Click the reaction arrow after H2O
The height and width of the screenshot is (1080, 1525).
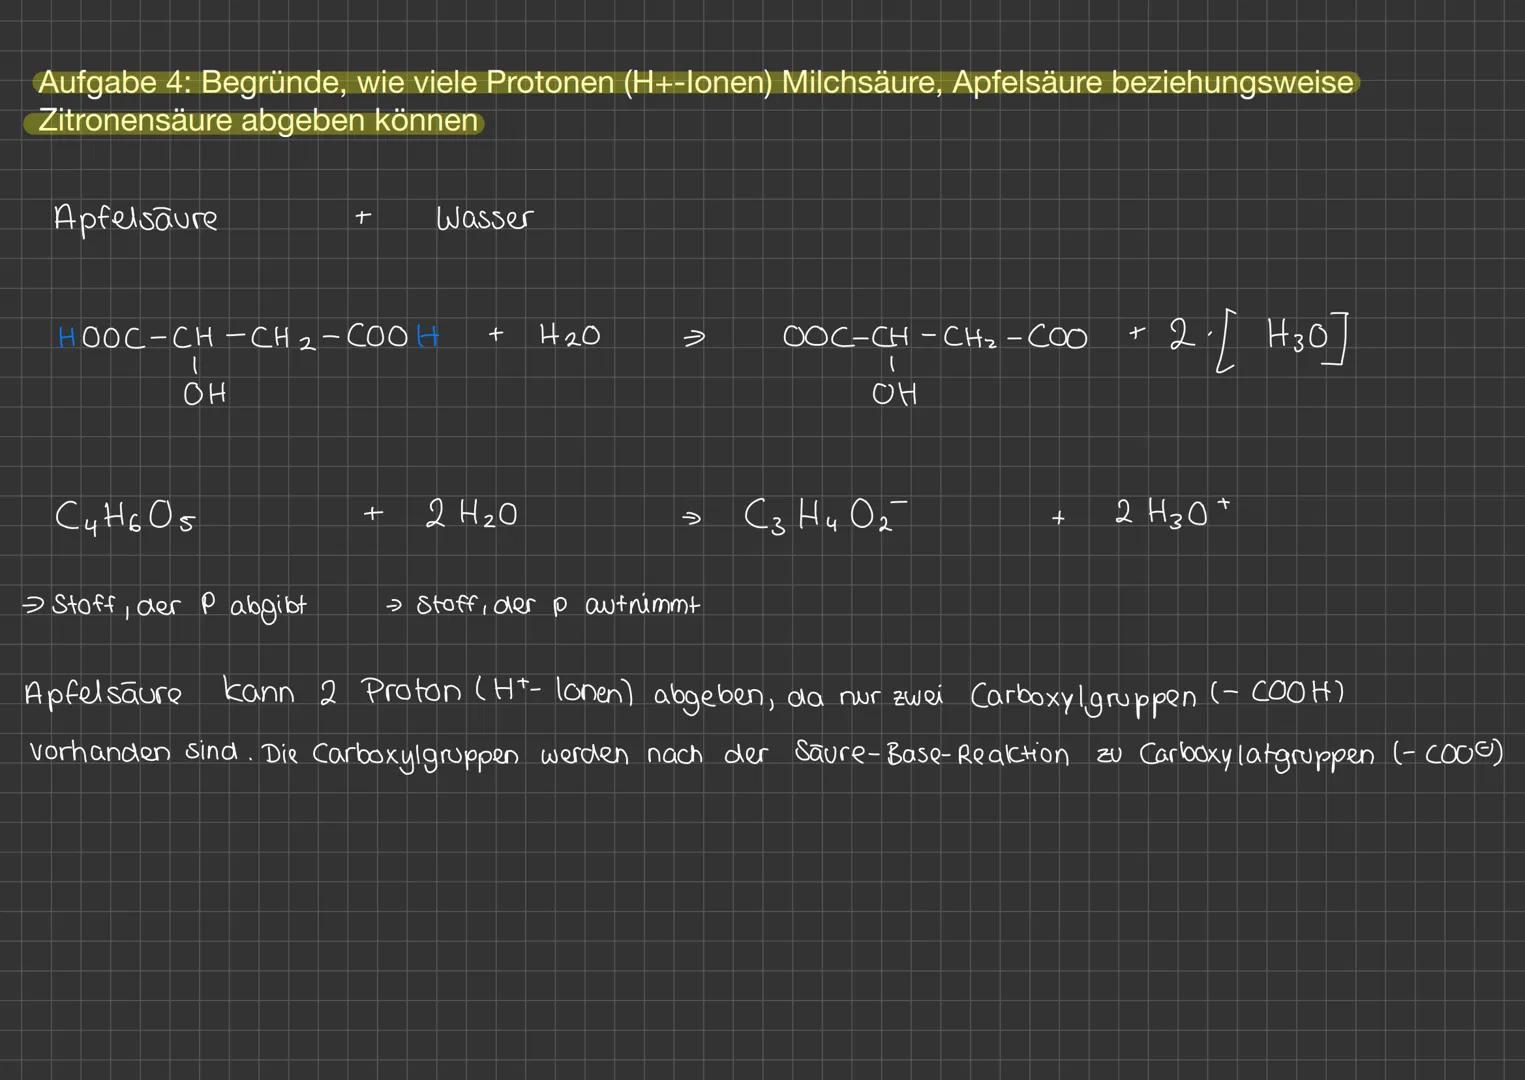693,339
